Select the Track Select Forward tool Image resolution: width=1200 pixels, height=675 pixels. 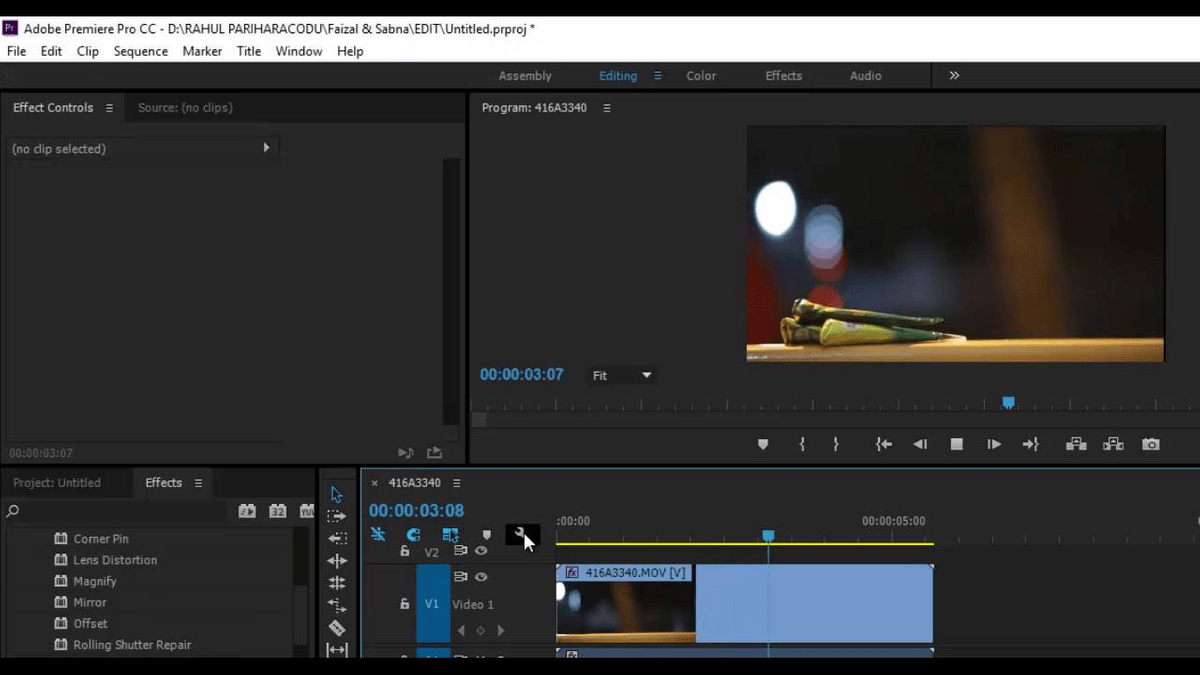click(337, 516)
